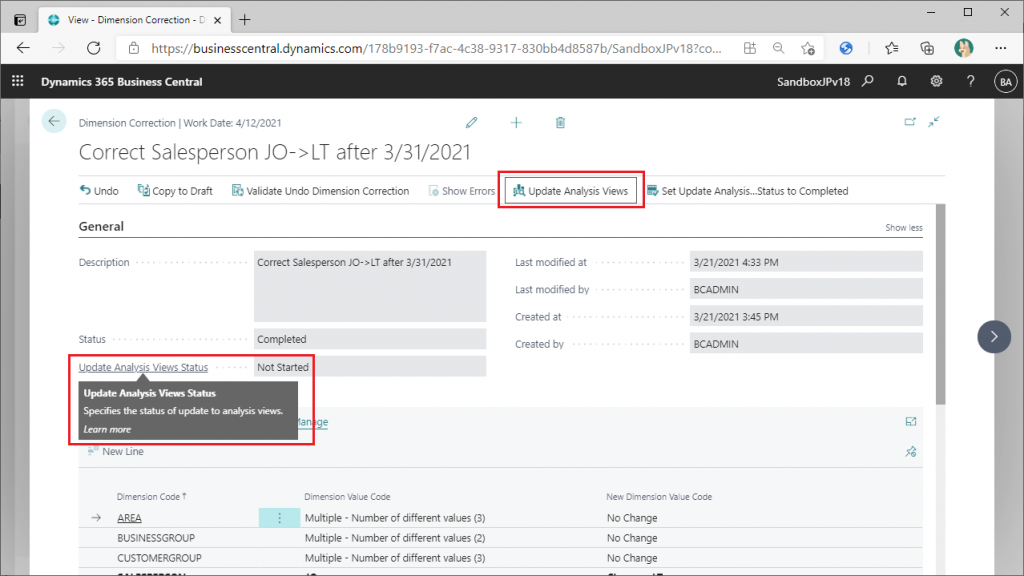Click the Last modified at value
The image size is (1024, 576).
(x=806, y=262)
